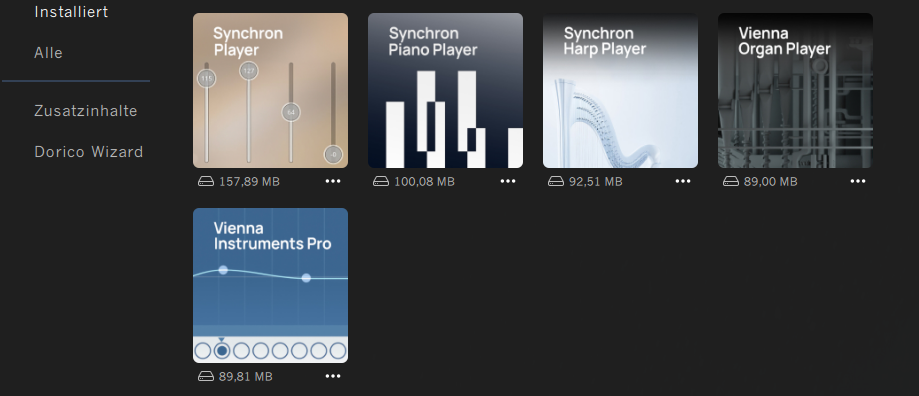Open the Vienna Instruments Pro tile
This screenshot has width=919, height=396.
270,285
